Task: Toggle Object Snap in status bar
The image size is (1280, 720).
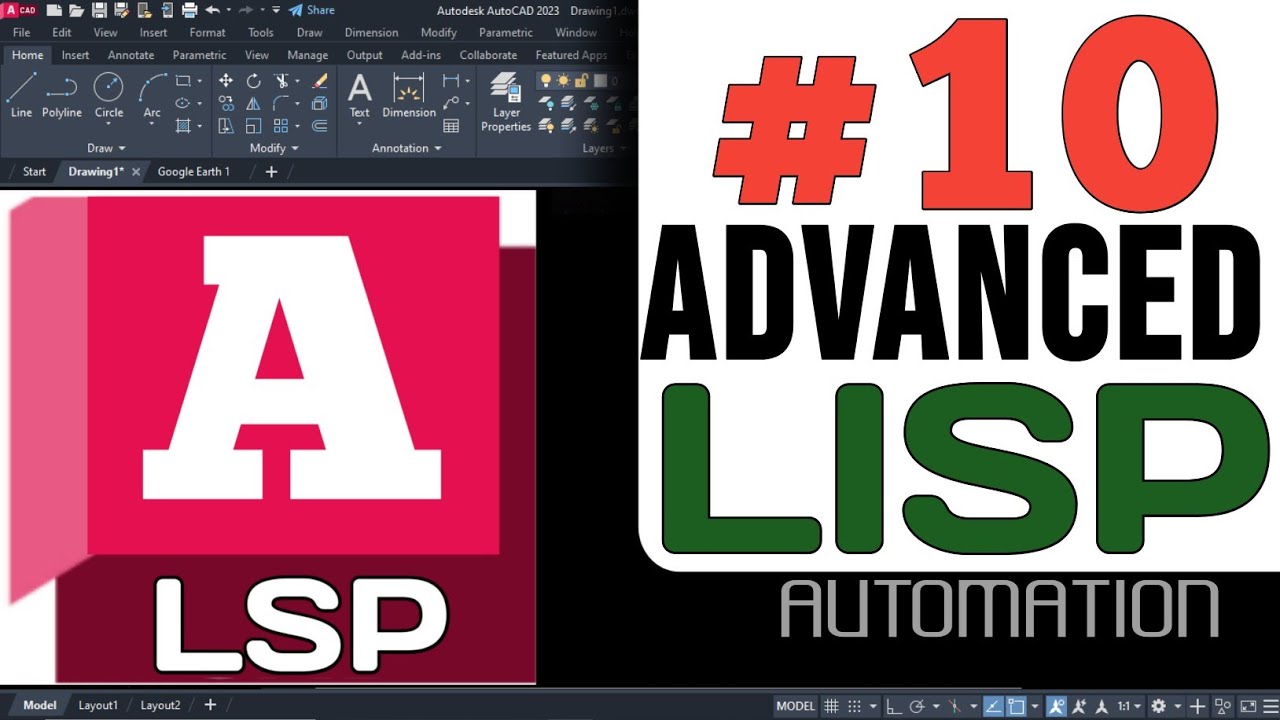Action: coord(1015,706)
